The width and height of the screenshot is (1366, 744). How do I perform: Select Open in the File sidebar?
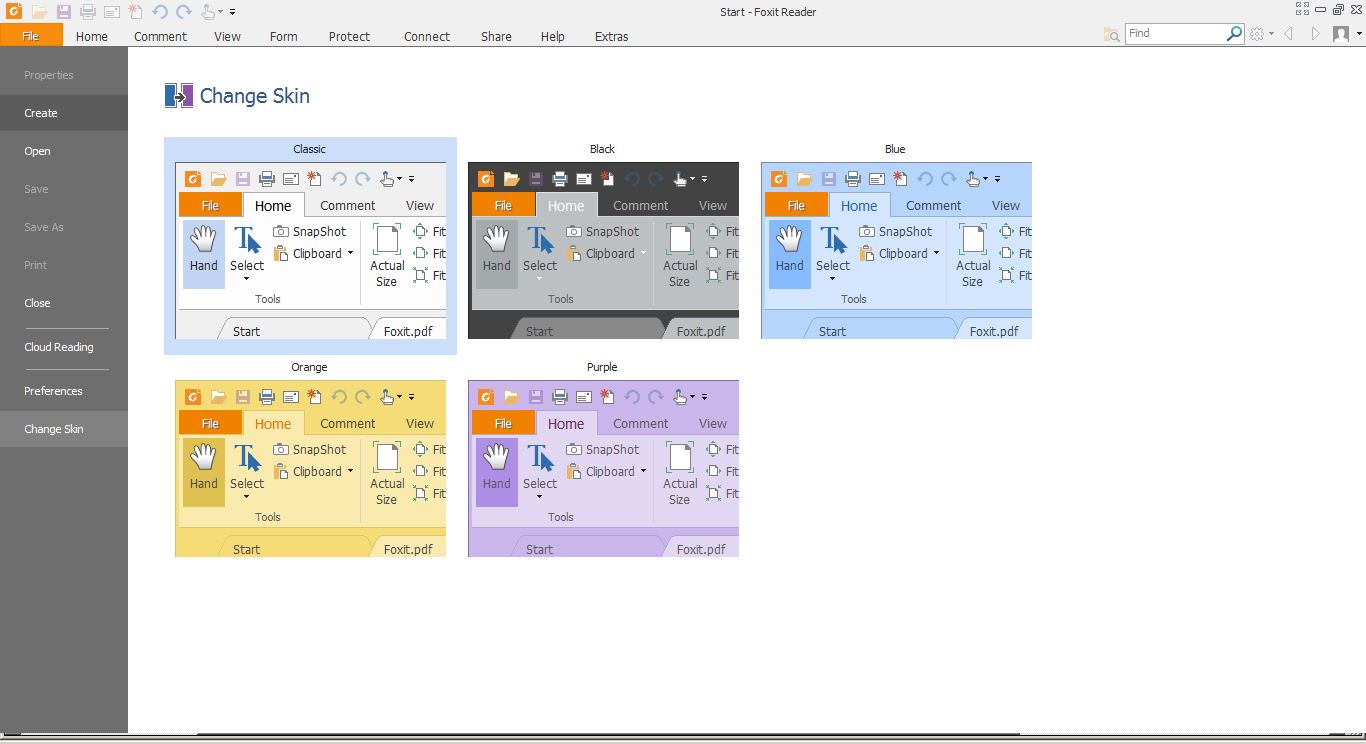point(64,151)
